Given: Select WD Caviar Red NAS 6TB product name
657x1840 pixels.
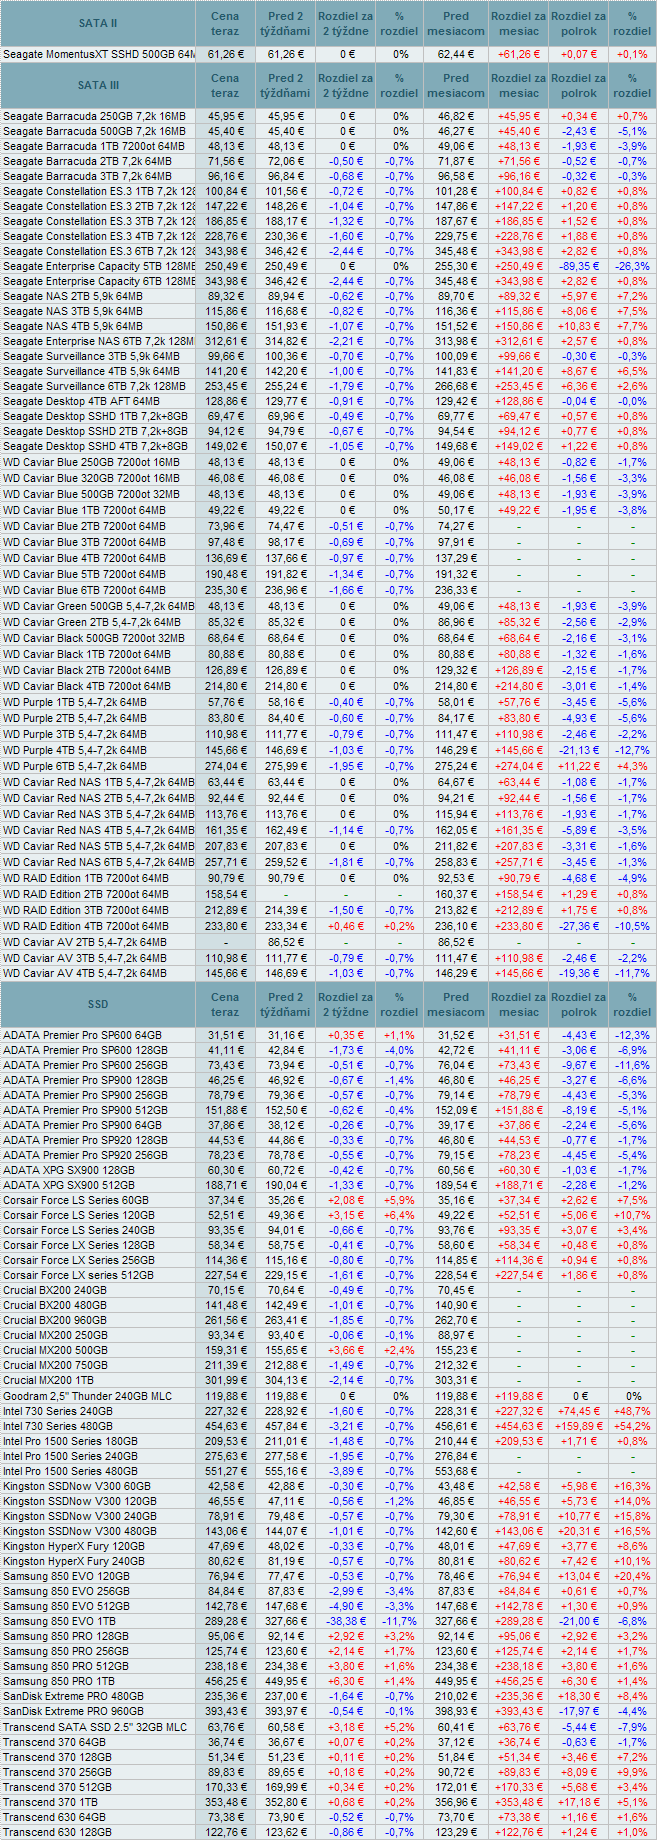Looking at the screenshot, I should (x=99, y=863).
